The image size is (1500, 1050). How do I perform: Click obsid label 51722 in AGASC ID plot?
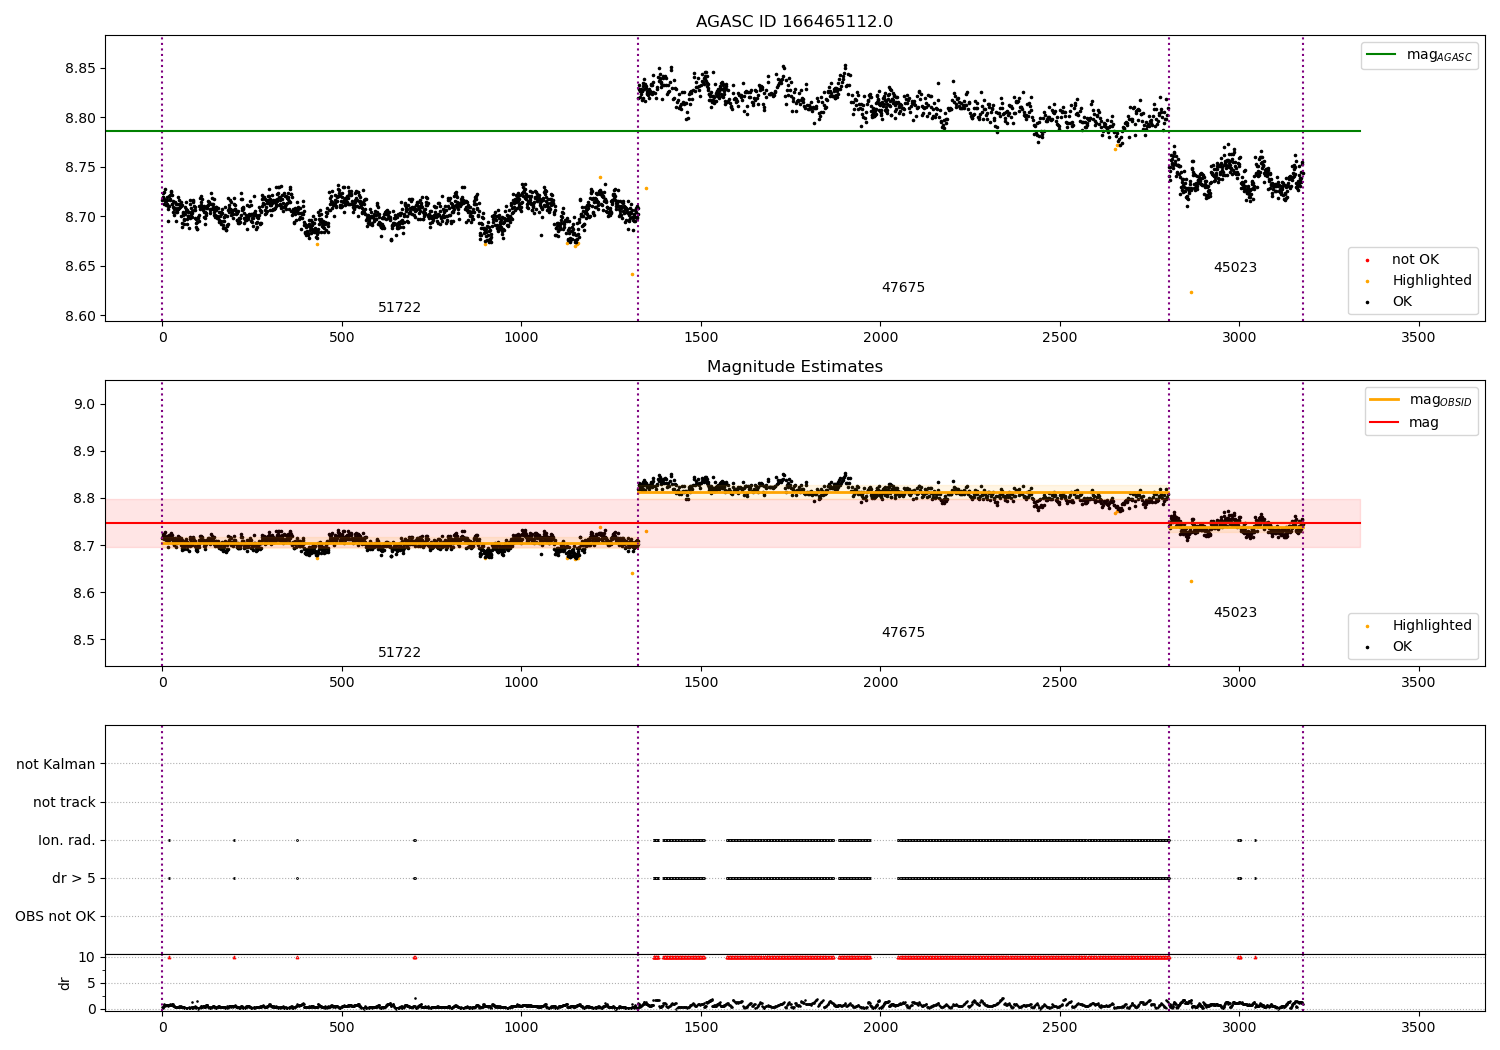point(399,308)
